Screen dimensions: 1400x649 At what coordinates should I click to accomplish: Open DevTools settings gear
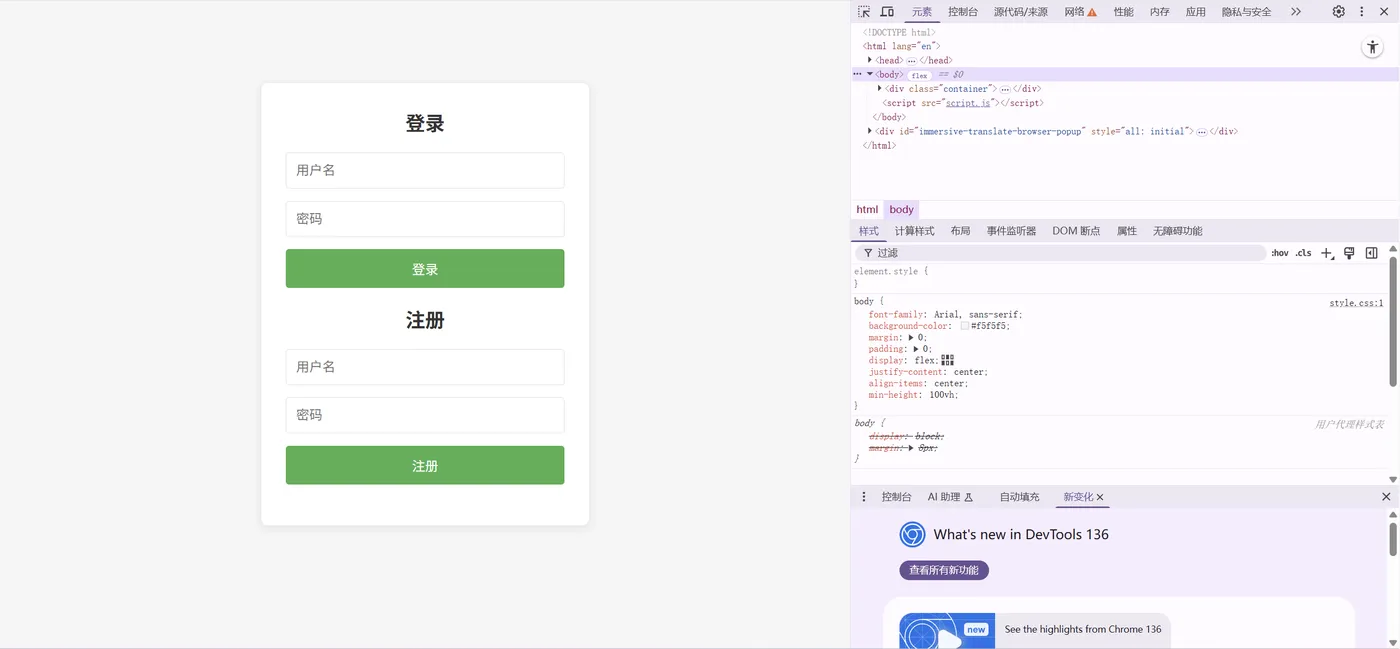pos(1338,12)
